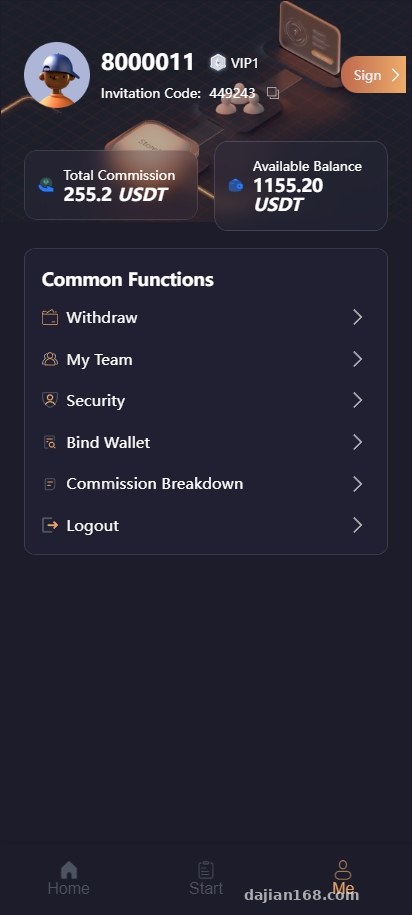Viewport: 412px width, 915px height.
Task: Click the Security shield icon
Action: click(50, 400)
